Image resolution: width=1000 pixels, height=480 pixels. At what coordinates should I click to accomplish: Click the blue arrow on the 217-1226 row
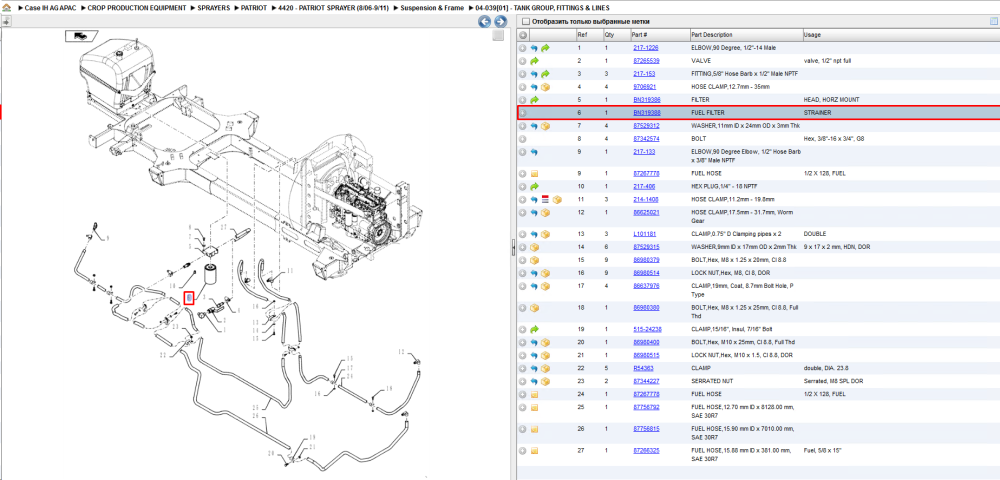tap(534, 48)
